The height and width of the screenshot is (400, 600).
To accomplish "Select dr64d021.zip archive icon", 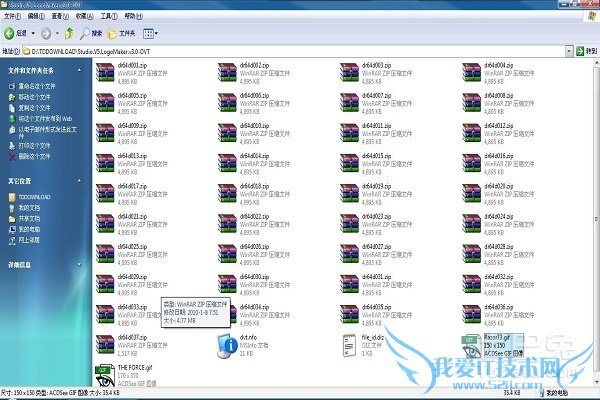I will coord(105,224).
